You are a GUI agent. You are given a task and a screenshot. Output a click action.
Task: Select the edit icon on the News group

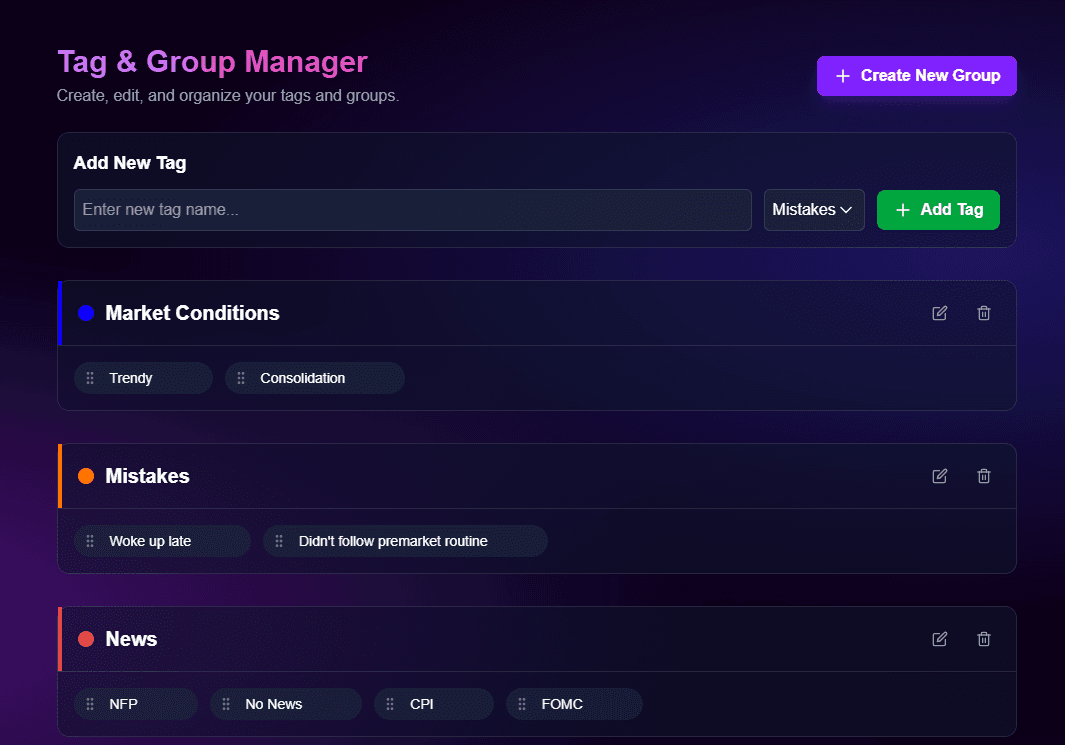click(939, 639)
